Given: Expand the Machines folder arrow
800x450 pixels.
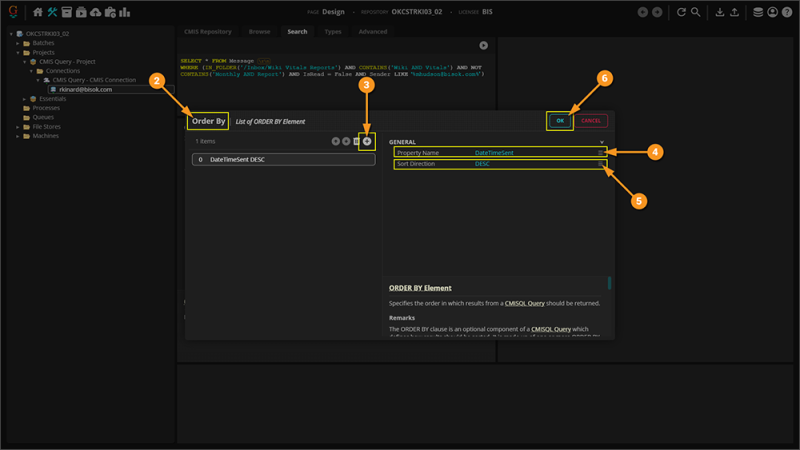Looking at the screenshot, I should tap(18, 136).
